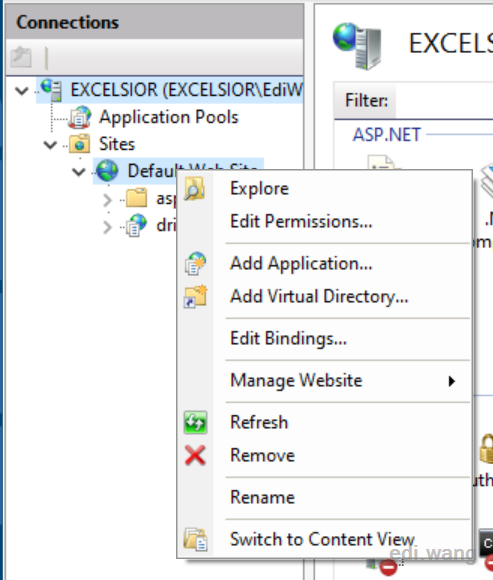Image resolution: width=493 pixels, height=580 pixels.
Task: Click the Connections toolbar connect icon
Action: click(x=21, y=57)
